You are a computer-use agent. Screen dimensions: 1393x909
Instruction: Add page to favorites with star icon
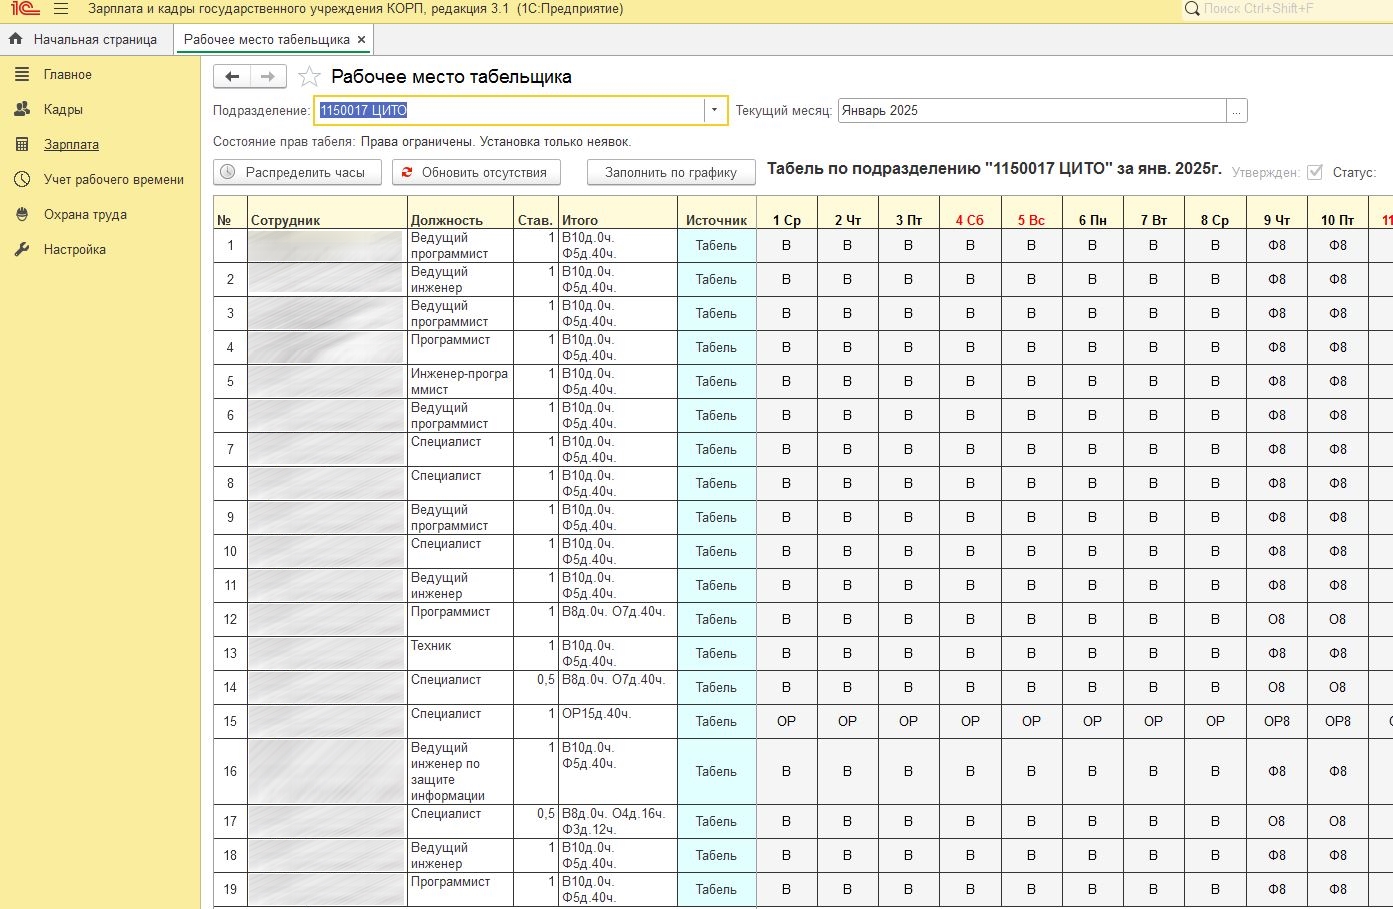click(x=310, y=77)
